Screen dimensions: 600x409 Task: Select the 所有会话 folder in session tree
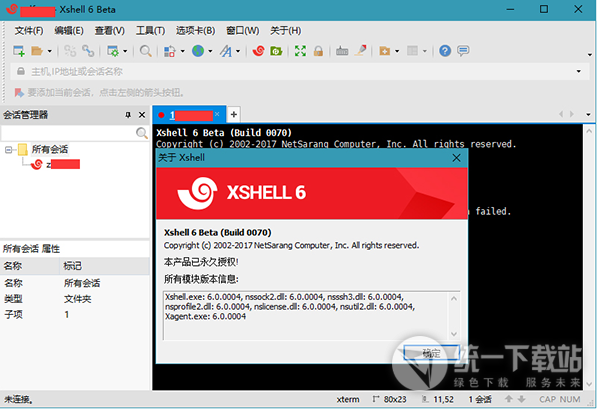(52, 149)
